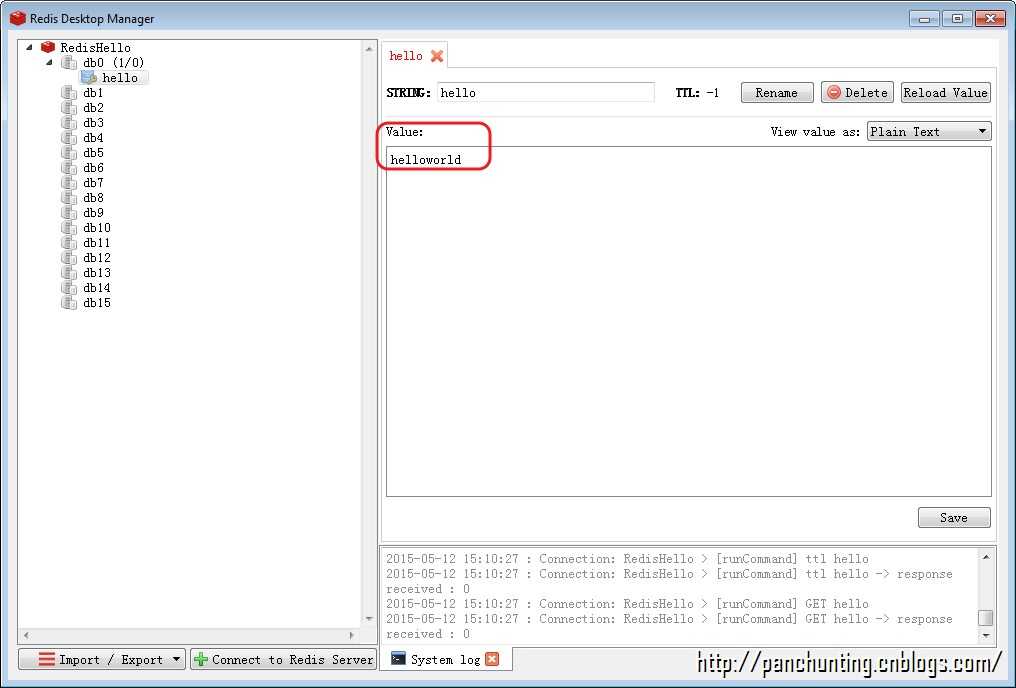Click the db5 database icon
Image resolution: width=1016 pixels, height=688 pixels.
point(69,153)
